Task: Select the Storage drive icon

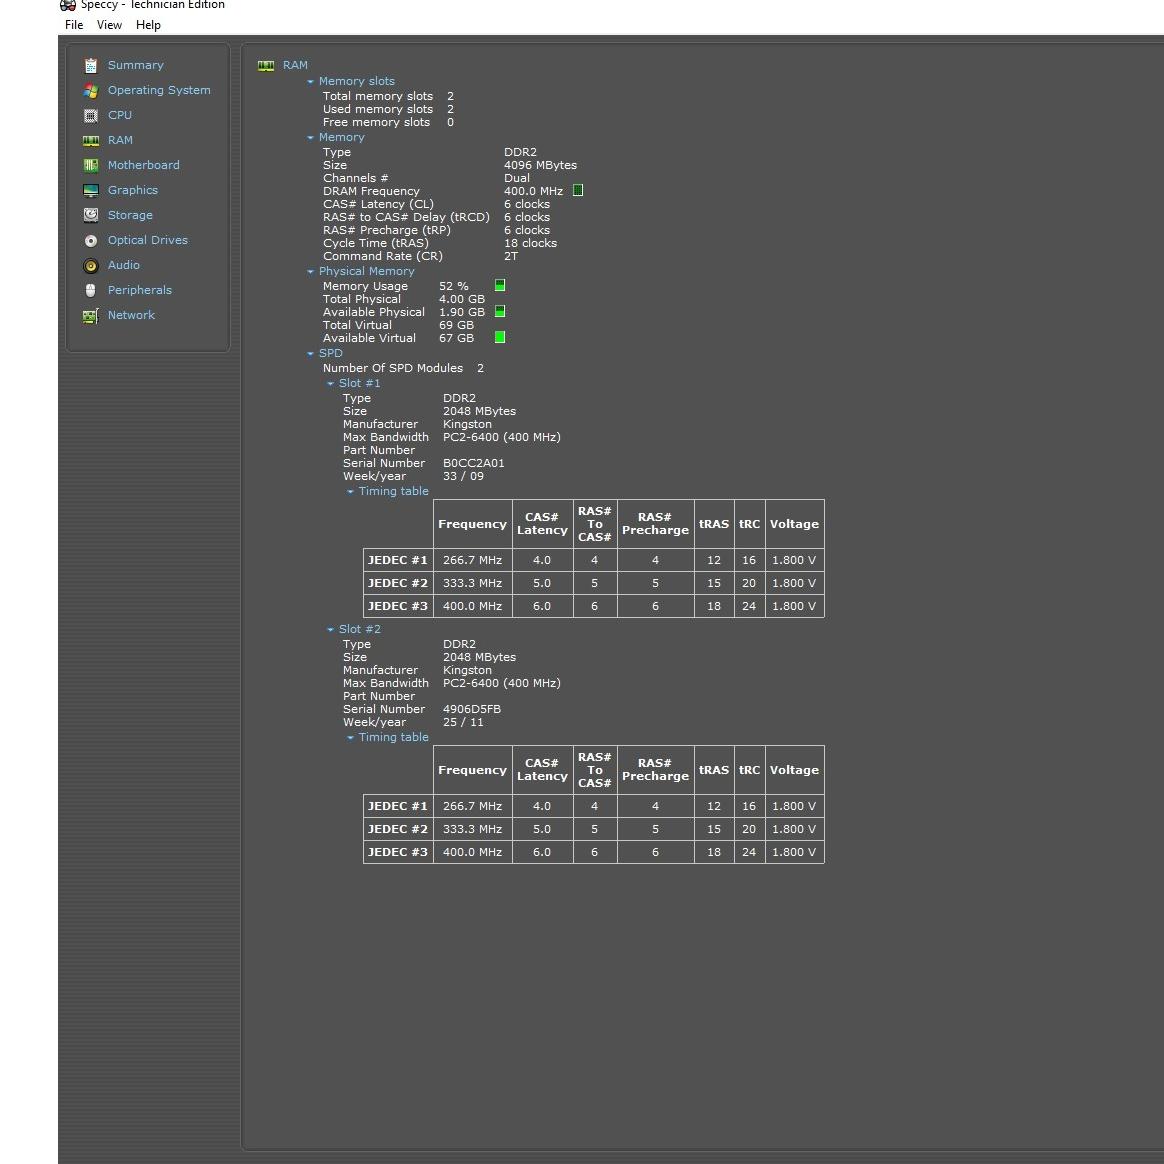Action: point(91,215)
